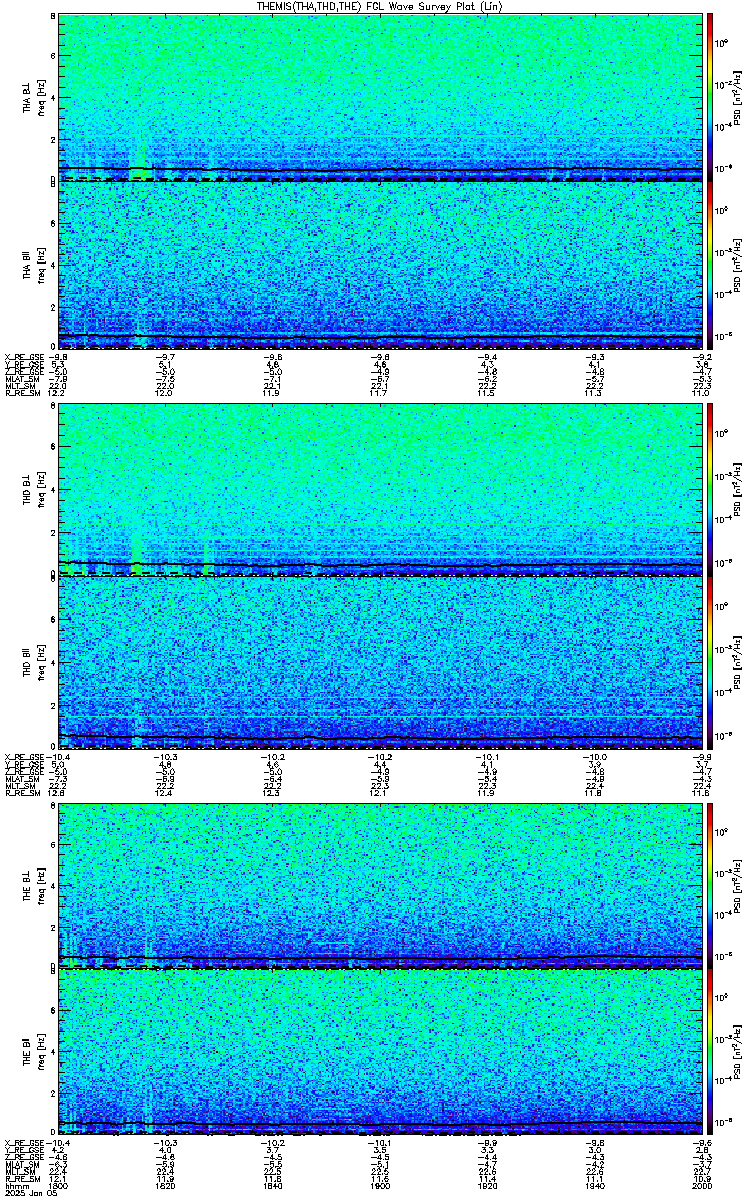Click the THE B-parallel spectrogram panel

pyautogui.click(x=381, y=1052)
